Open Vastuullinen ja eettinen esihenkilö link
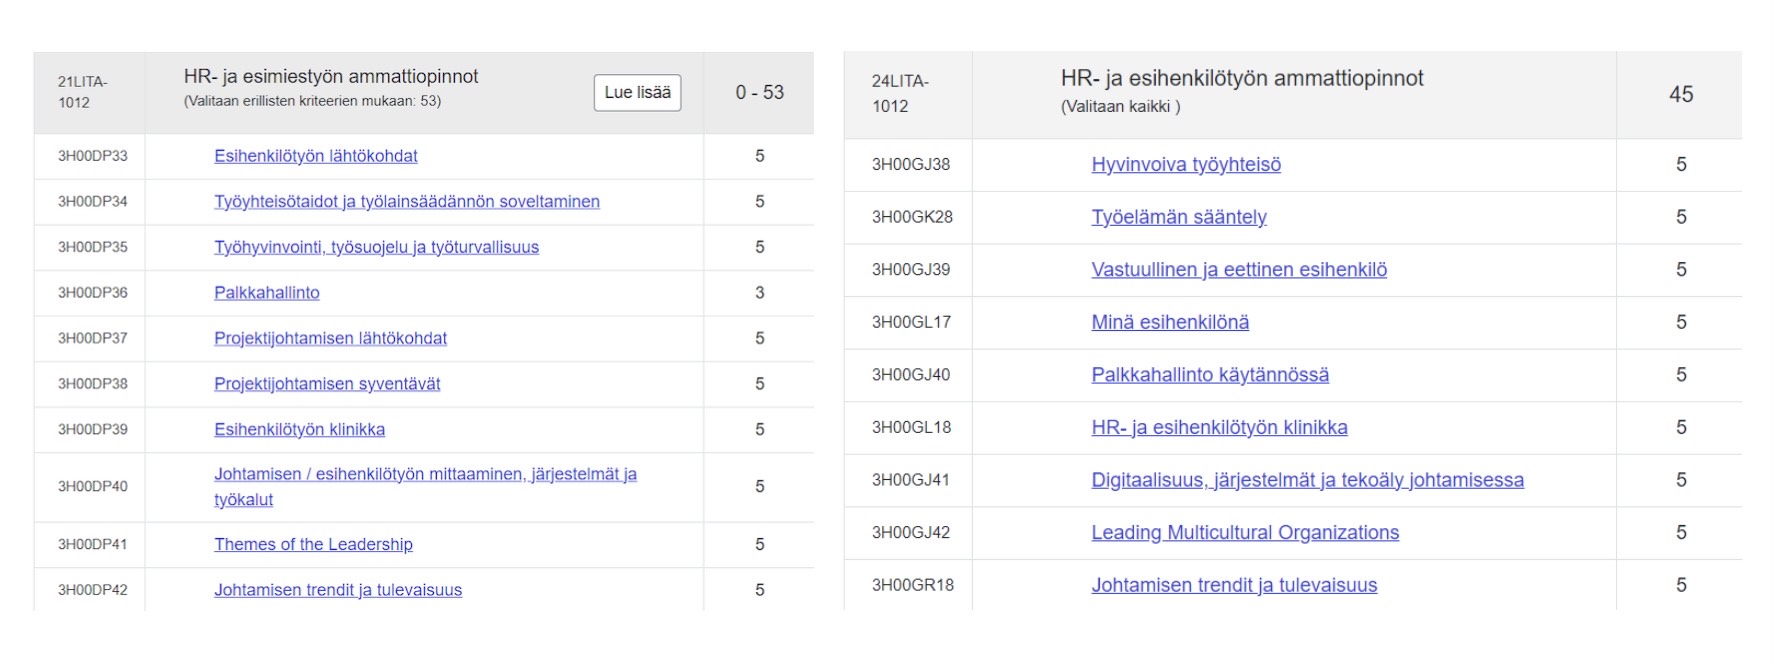The height and width of the screenshot is (665, 1775). click(x=1239, y=270)
